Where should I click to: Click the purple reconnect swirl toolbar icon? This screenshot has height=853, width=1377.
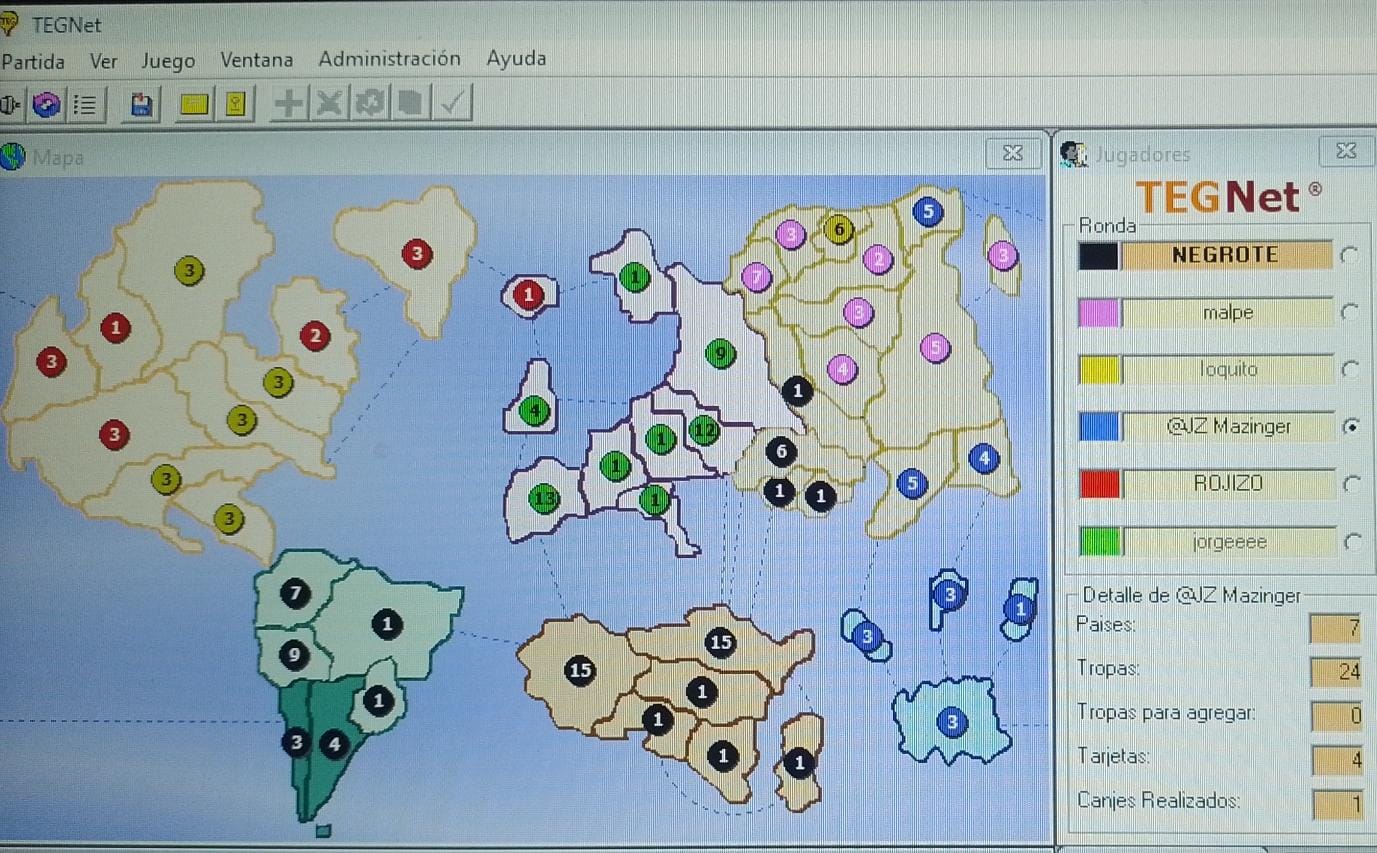[46, 104]
